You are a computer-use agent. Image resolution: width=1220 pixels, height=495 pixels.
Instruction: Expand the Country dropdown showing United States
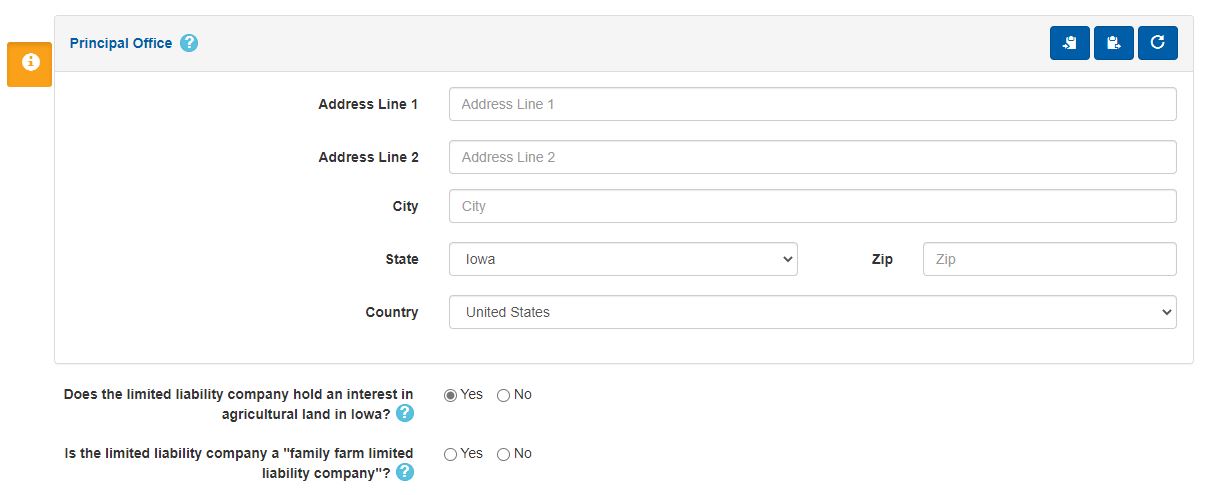pyautogui.click(x=812, y=312)
